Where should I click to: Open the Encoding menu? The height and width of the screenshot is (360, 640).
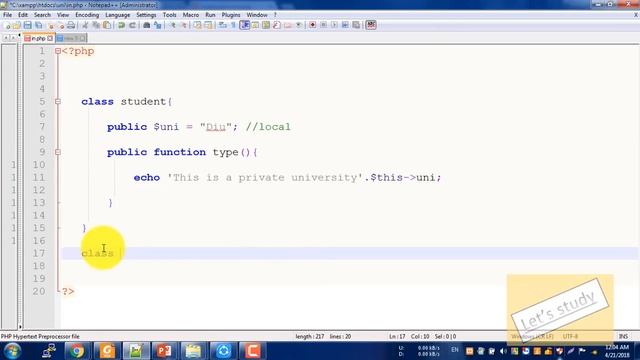[87, 15]
